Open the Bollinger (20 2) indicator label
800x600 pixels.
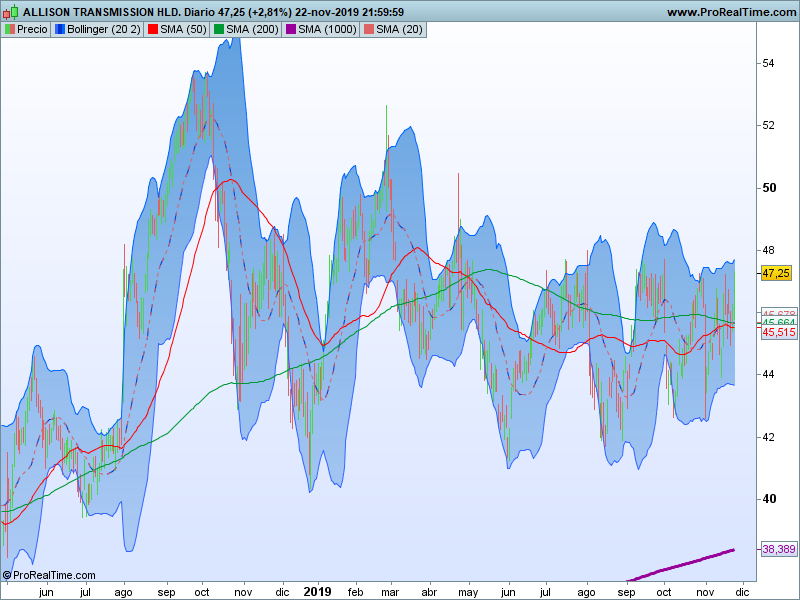tap(104, 30)
